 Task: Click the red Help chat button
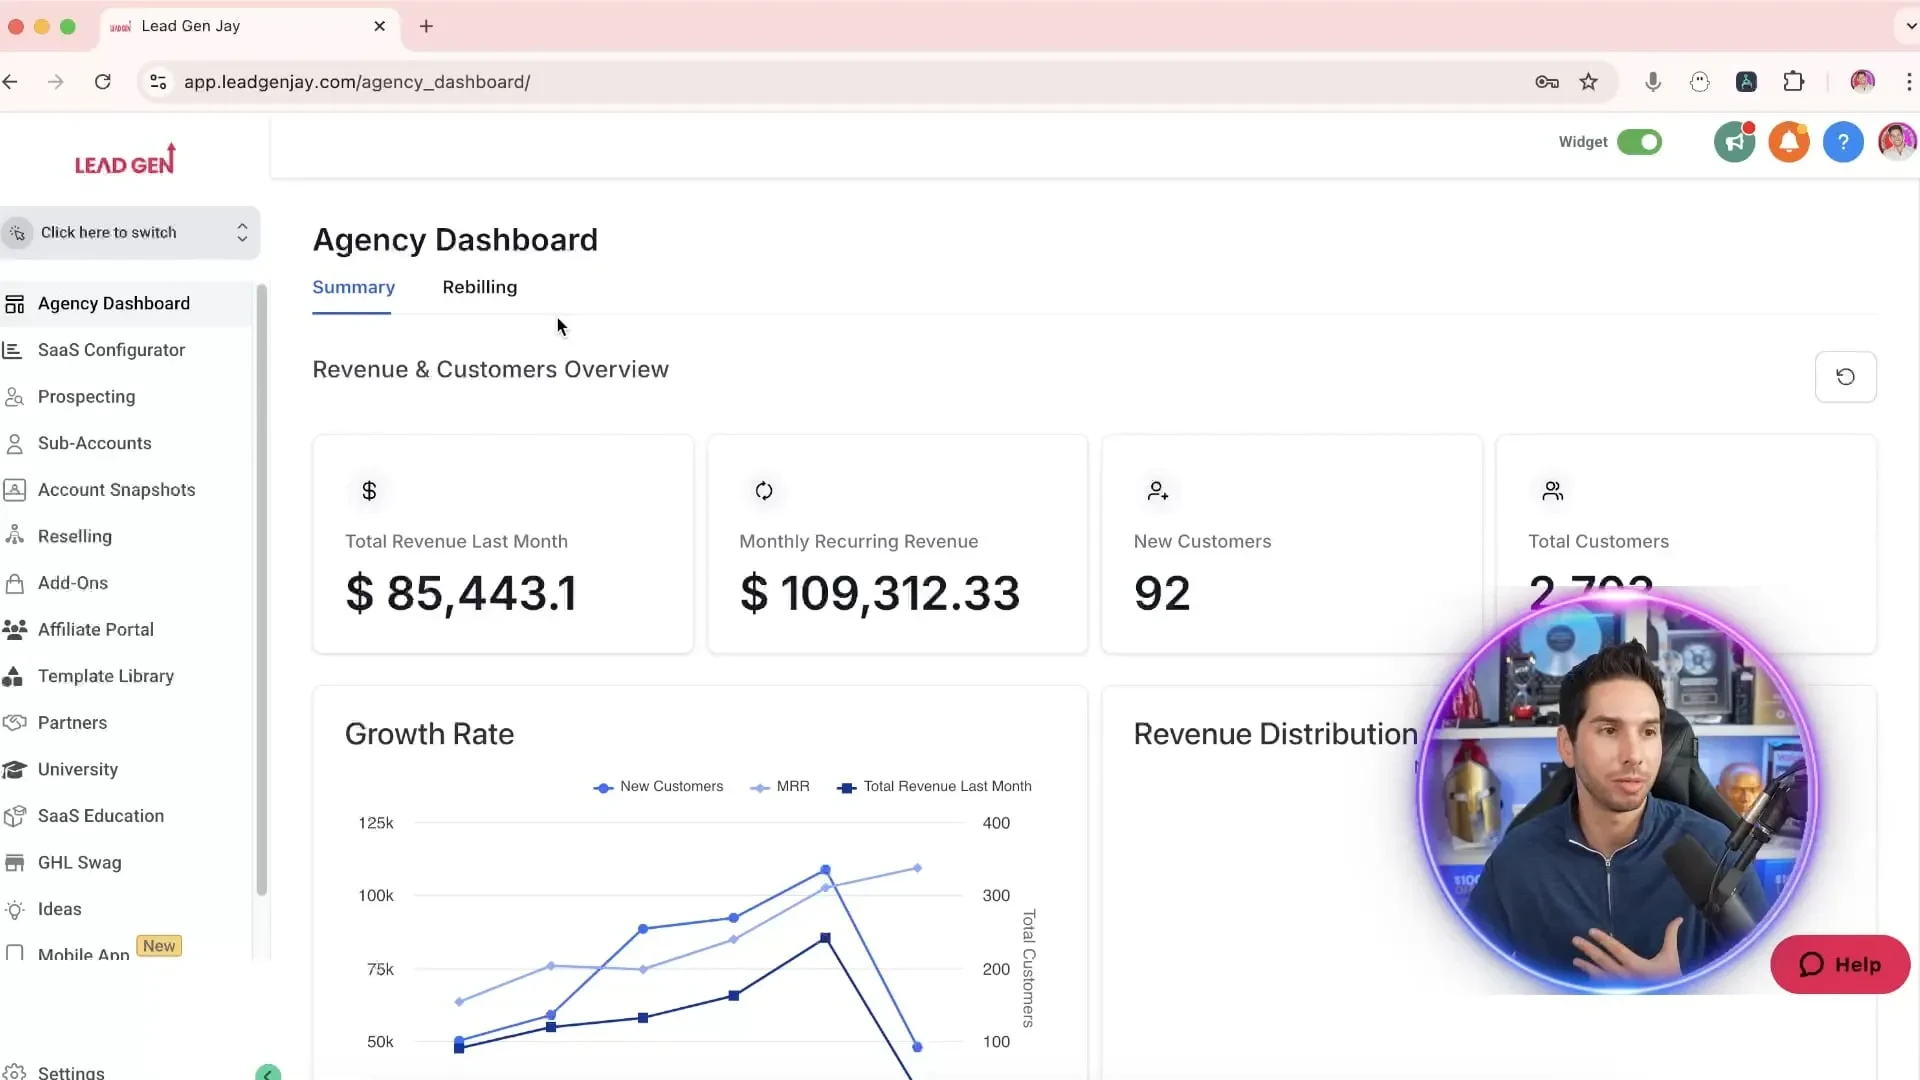point(1839,965)
